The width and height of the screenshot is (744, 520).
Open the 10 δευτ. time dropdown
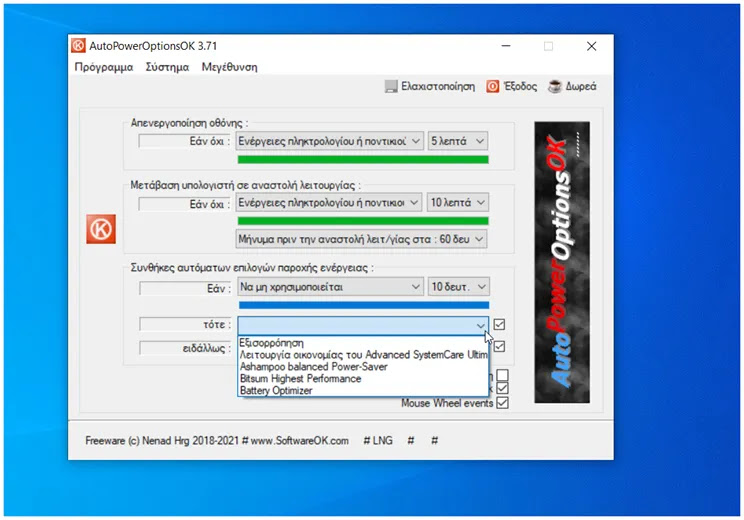point(458,287)
